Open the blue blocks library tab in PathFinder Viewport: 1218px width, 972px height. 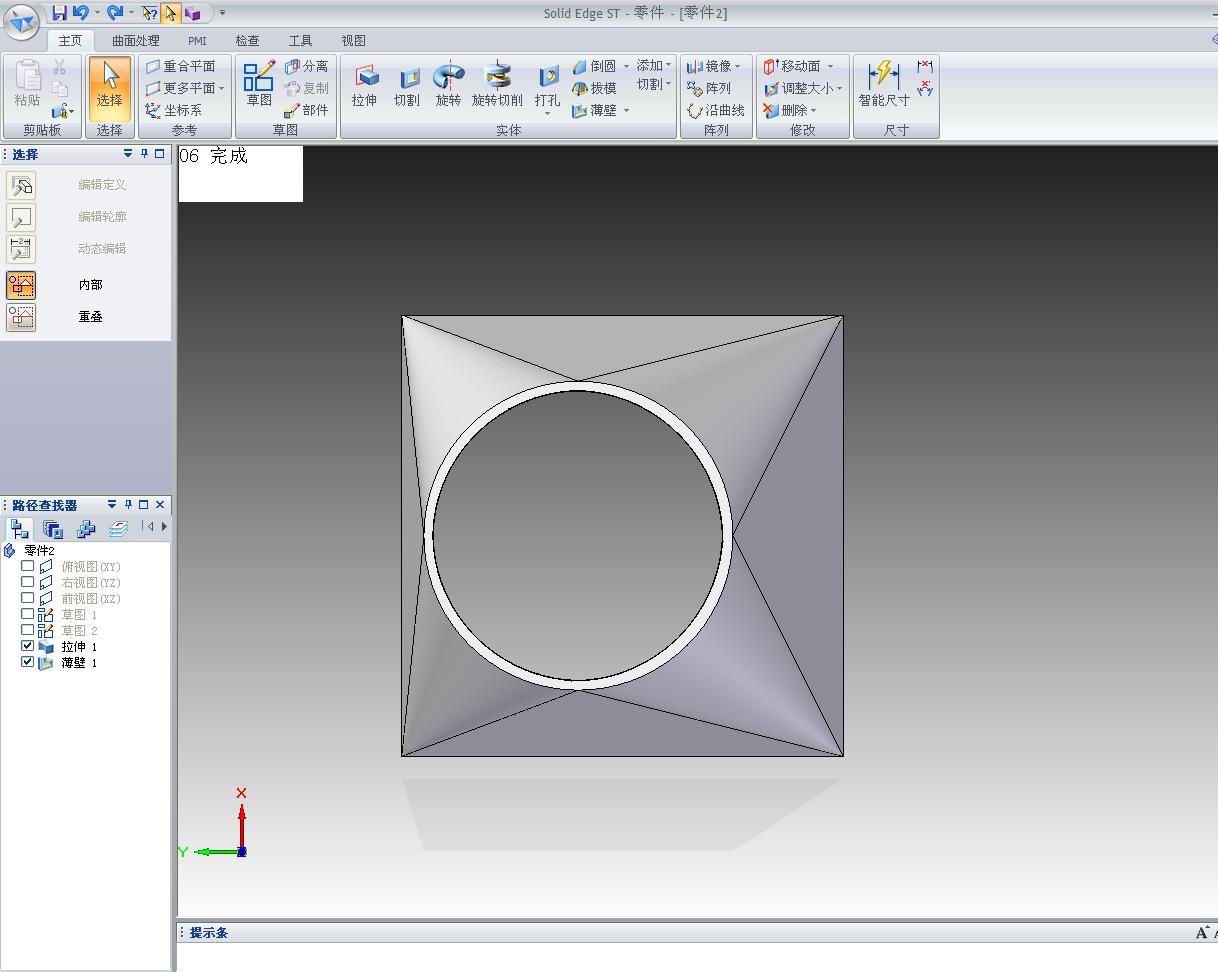[86, 528]
